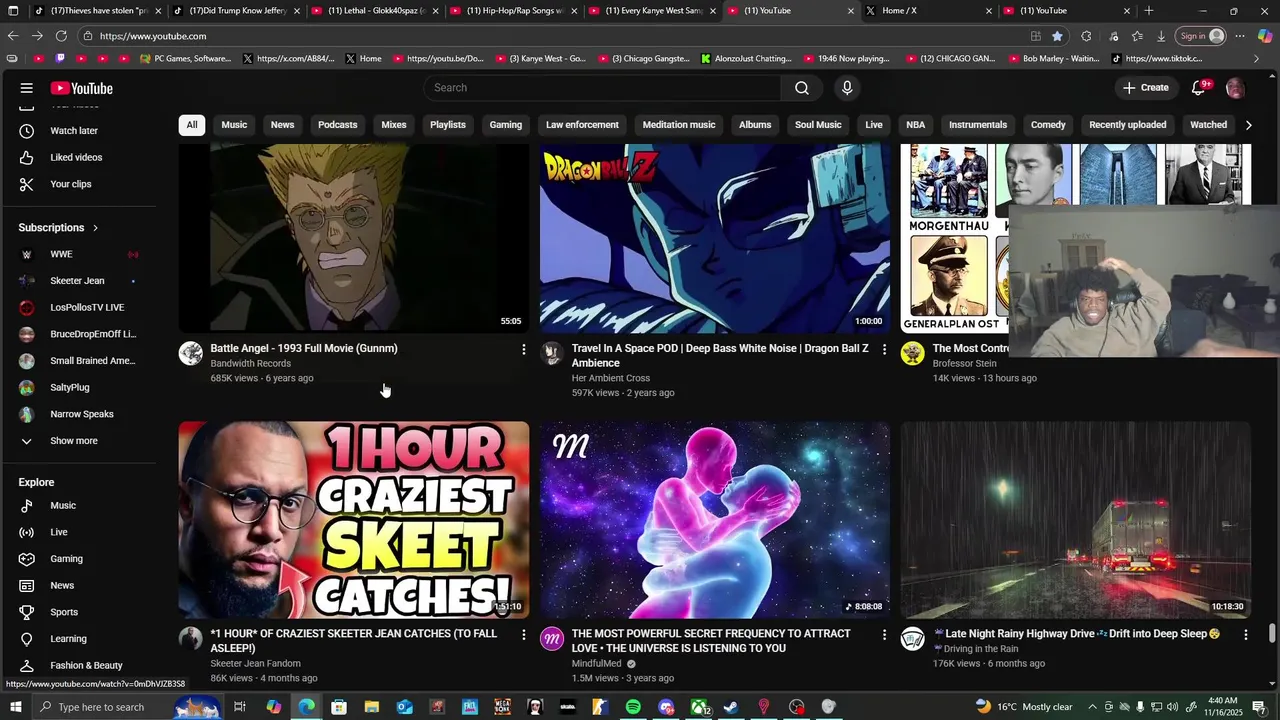This screenshot has width=1280, height=720.
Task: Select the Meditation music filter chip
Action: pyautogui.click(x=679, y=125)
